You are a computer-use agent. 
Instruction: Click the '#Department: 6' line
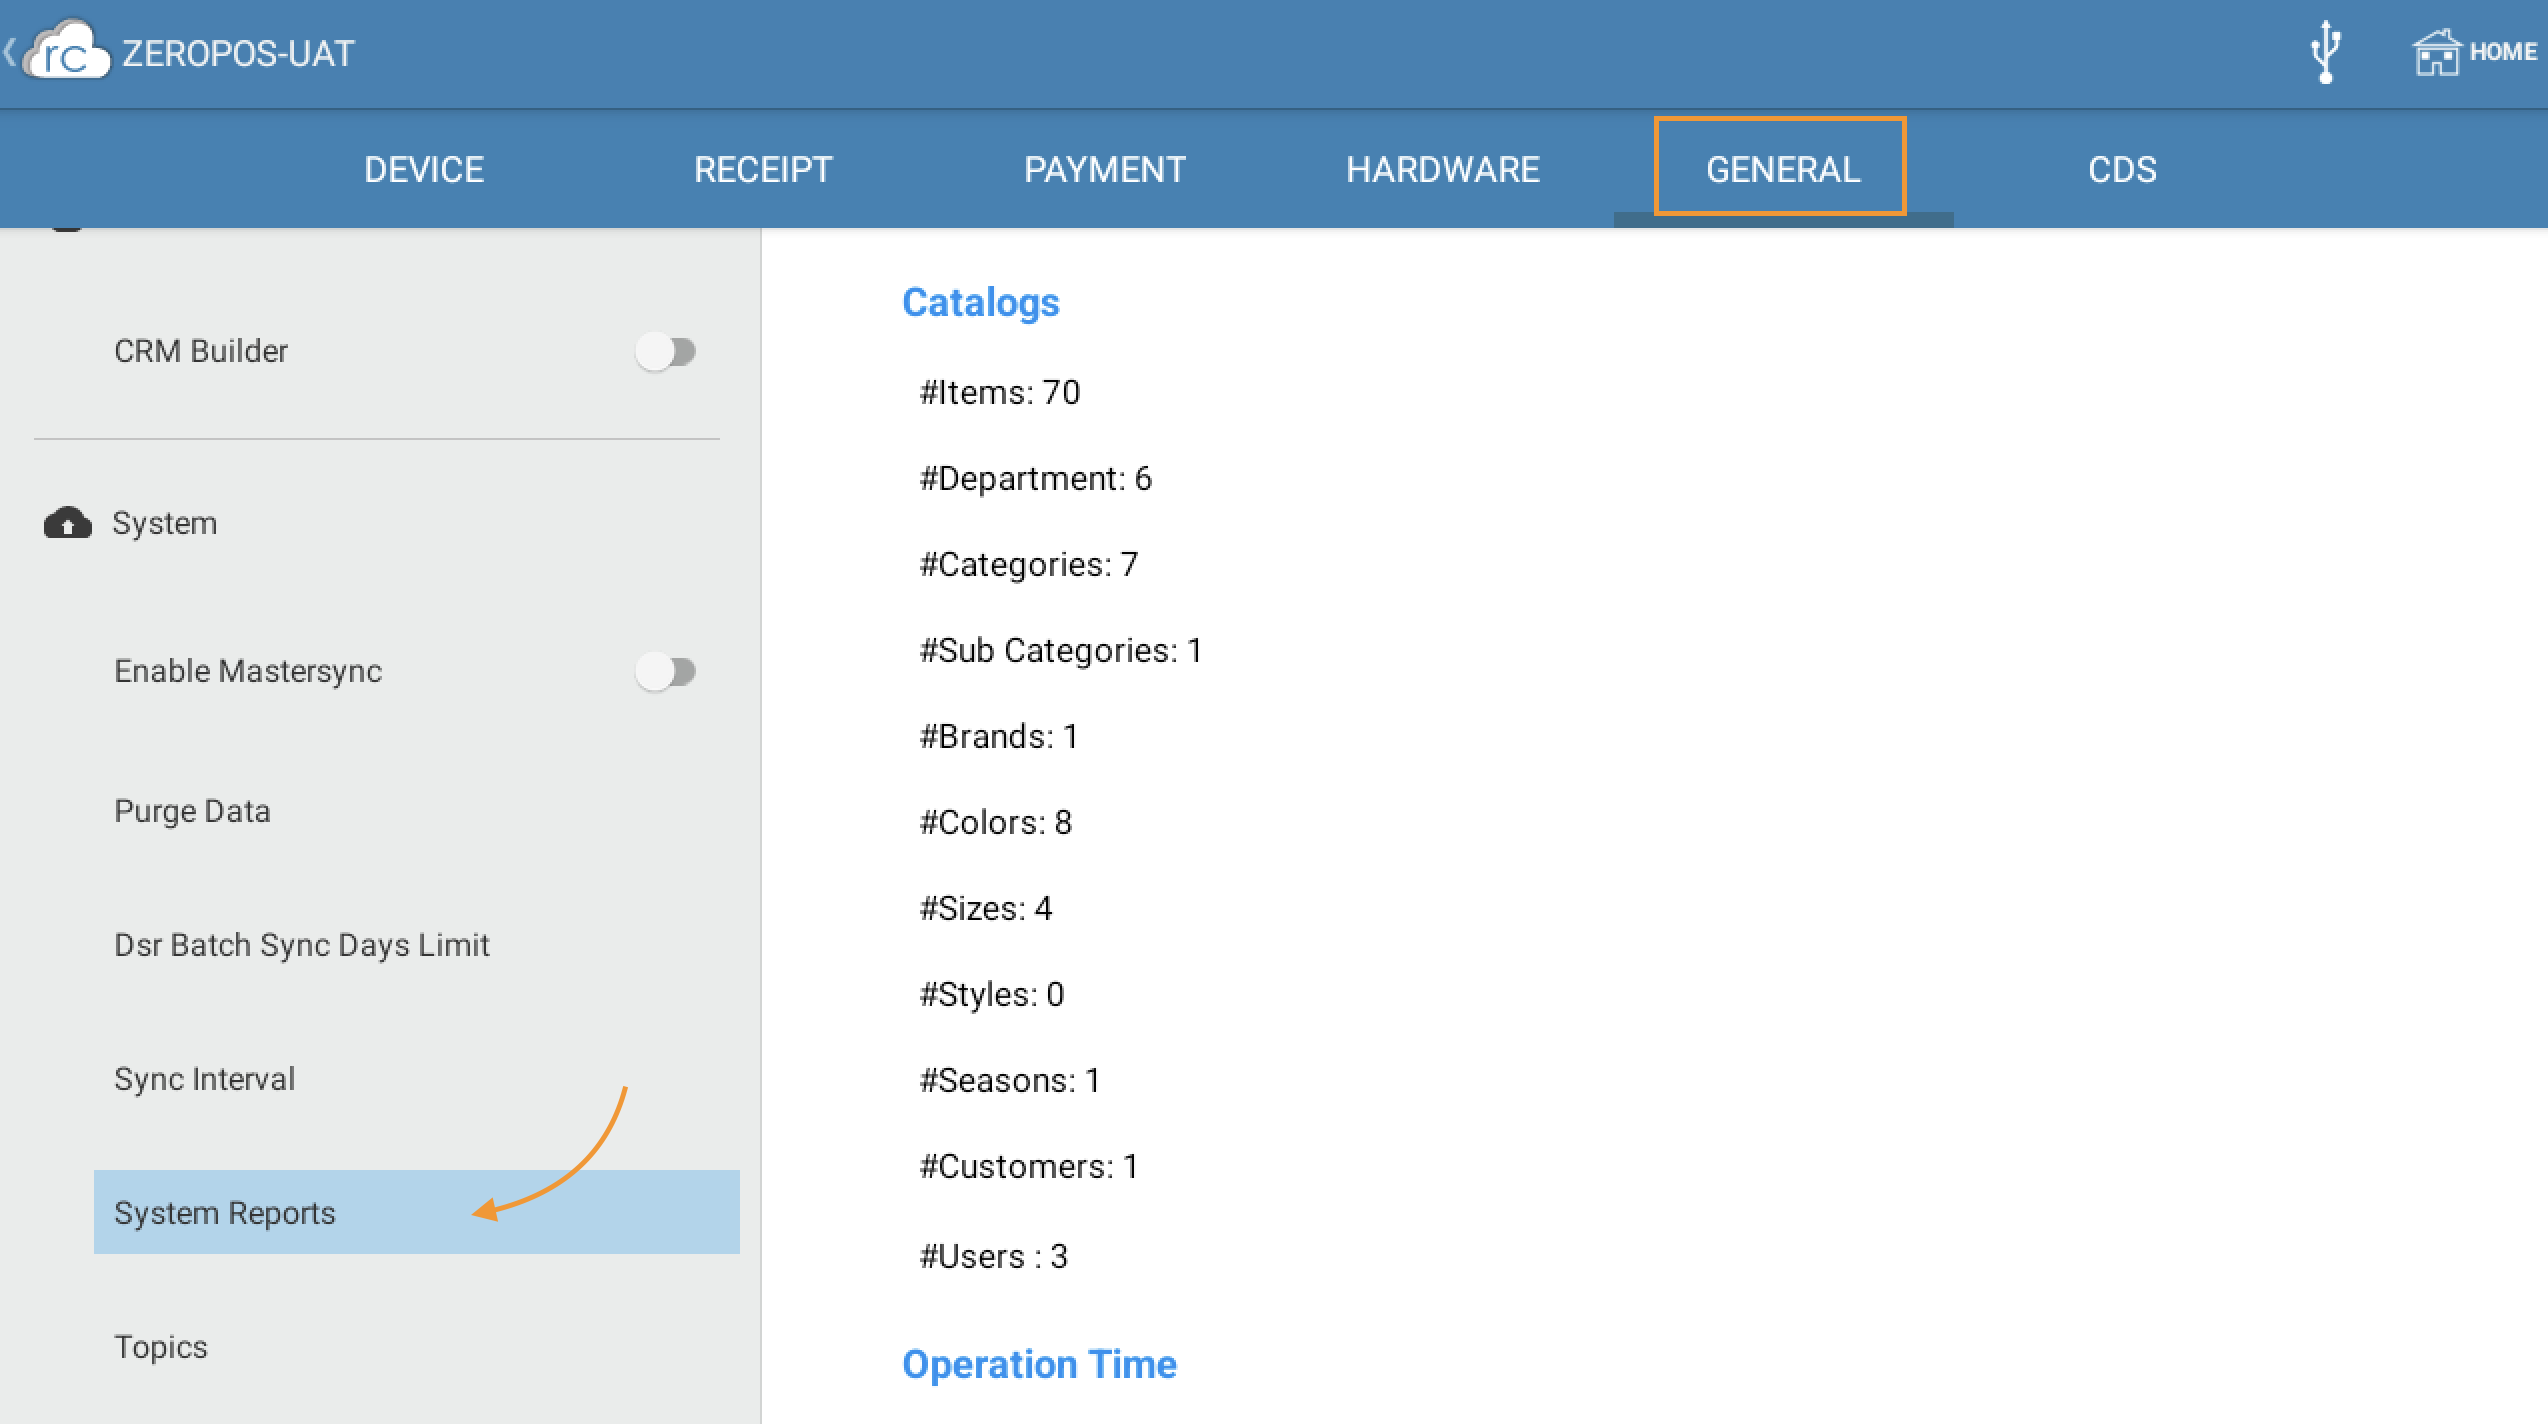(x=1036, y=478)
